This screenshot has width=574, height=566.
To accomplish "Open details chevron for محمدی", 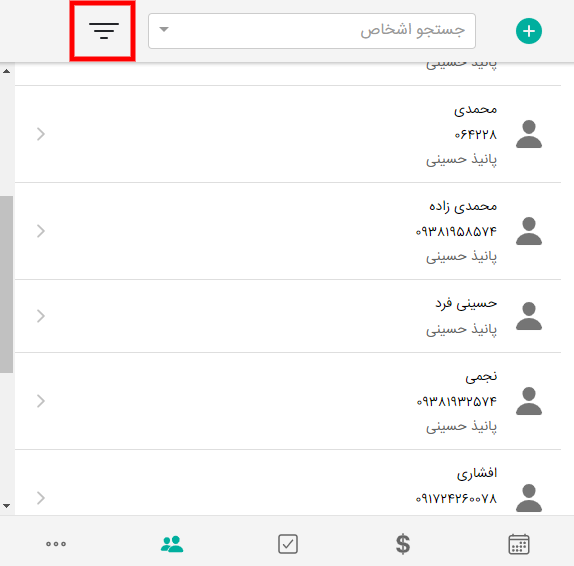I will (41, 134).
